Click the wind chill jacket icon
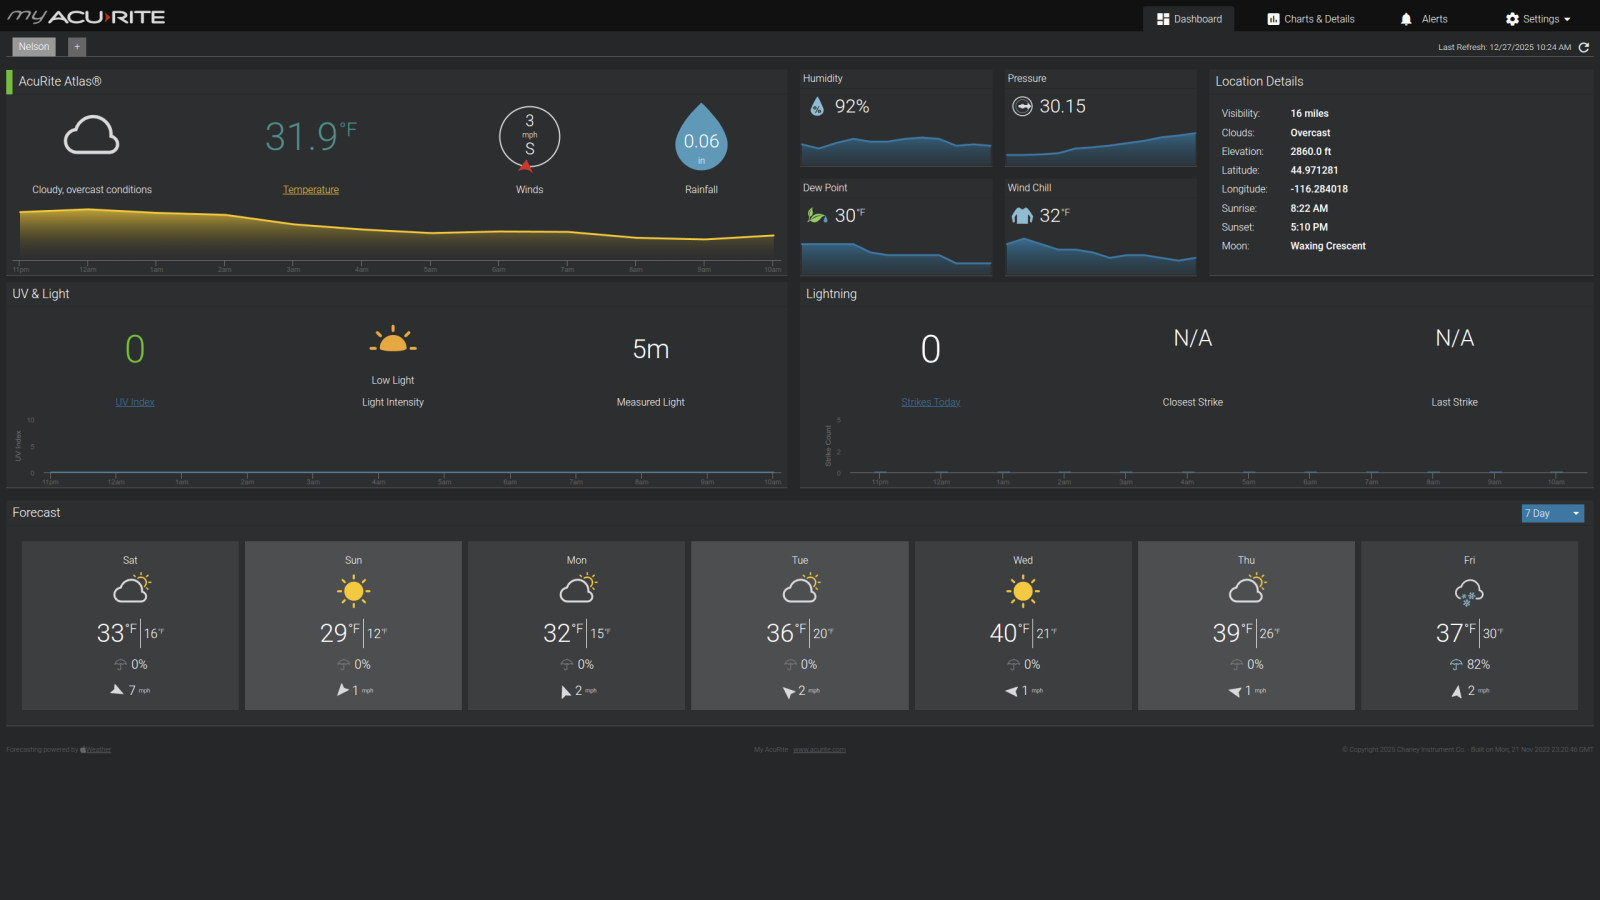Viewport: 1600px width, 900px height. point(1022,215)
